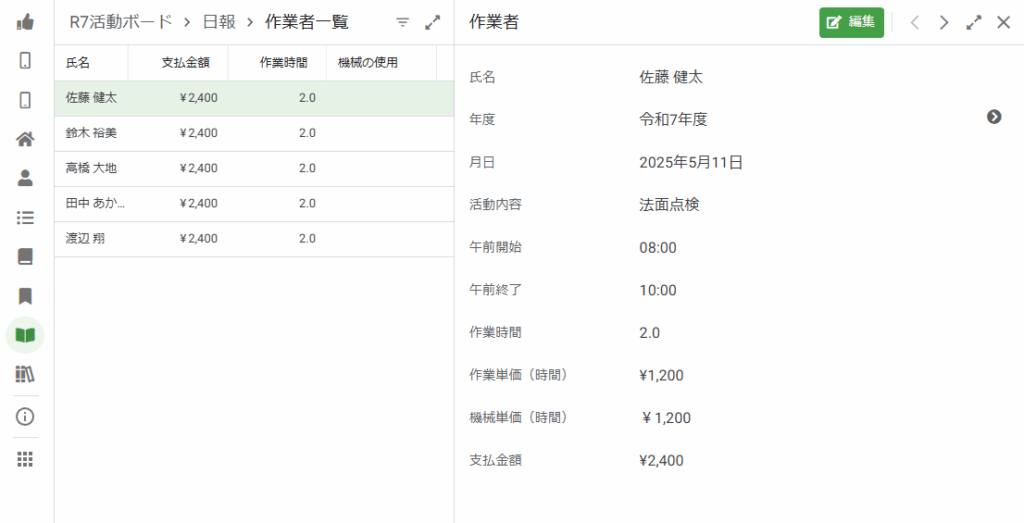Open the bookshelf icon in sidebar
Screen dimensions: 1024x523
click(x=25, y=374)
